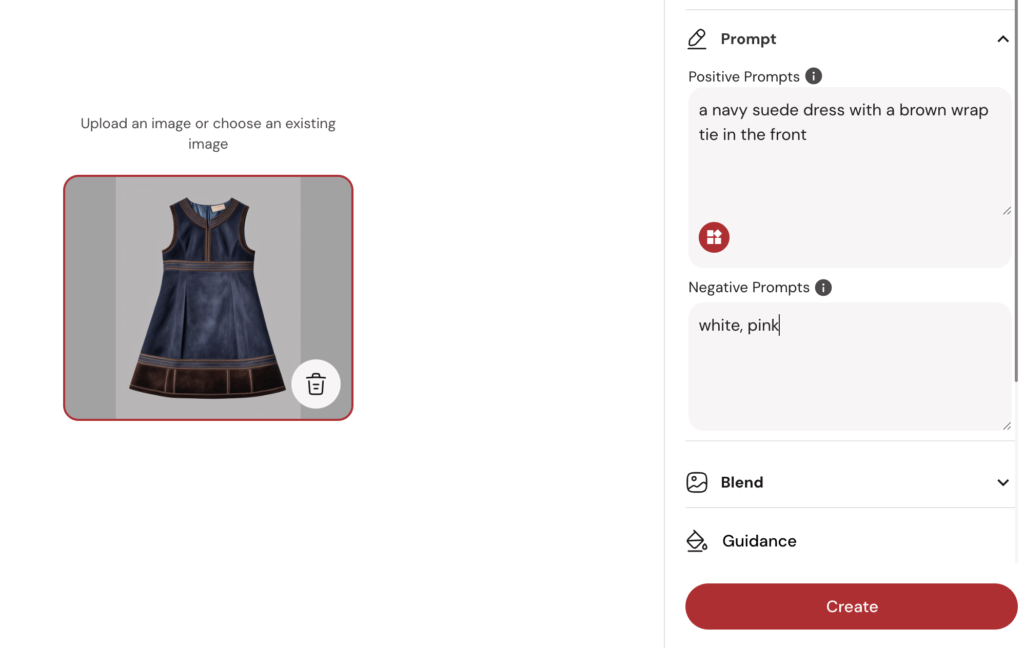Click the upload image instruction text
Image resolution: width=1024 pixels, height=648 pixels.
pyautogui.click(x=208, y=133)
